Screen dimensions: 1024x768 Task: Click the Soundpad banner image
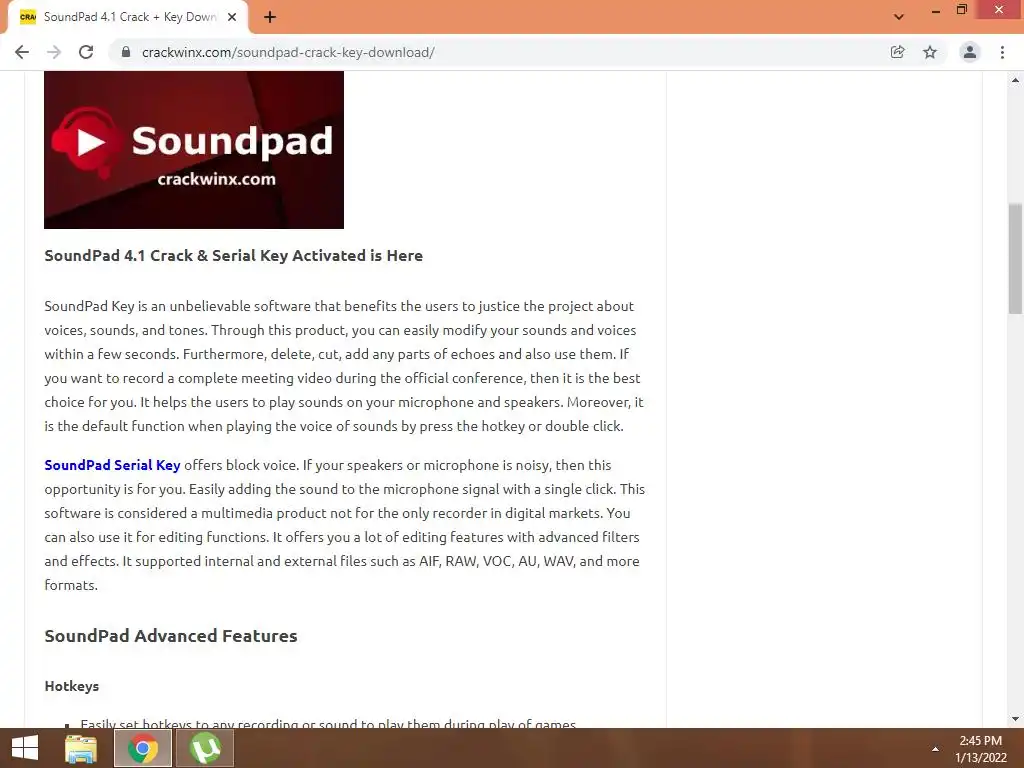point(194,150)
